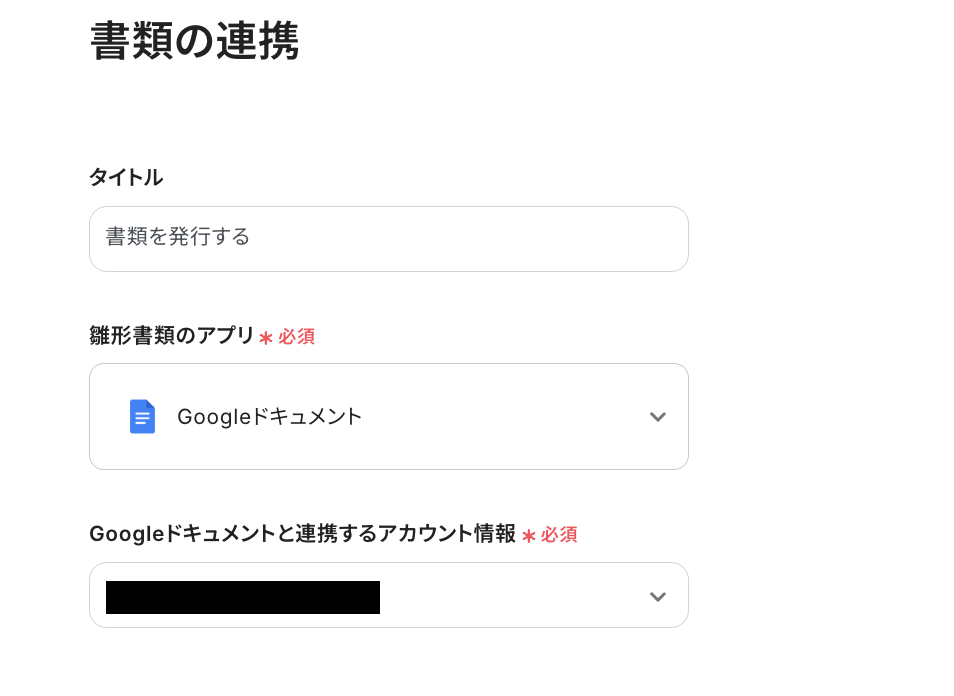Click the 書類の連携 page heading

point(194,43)
